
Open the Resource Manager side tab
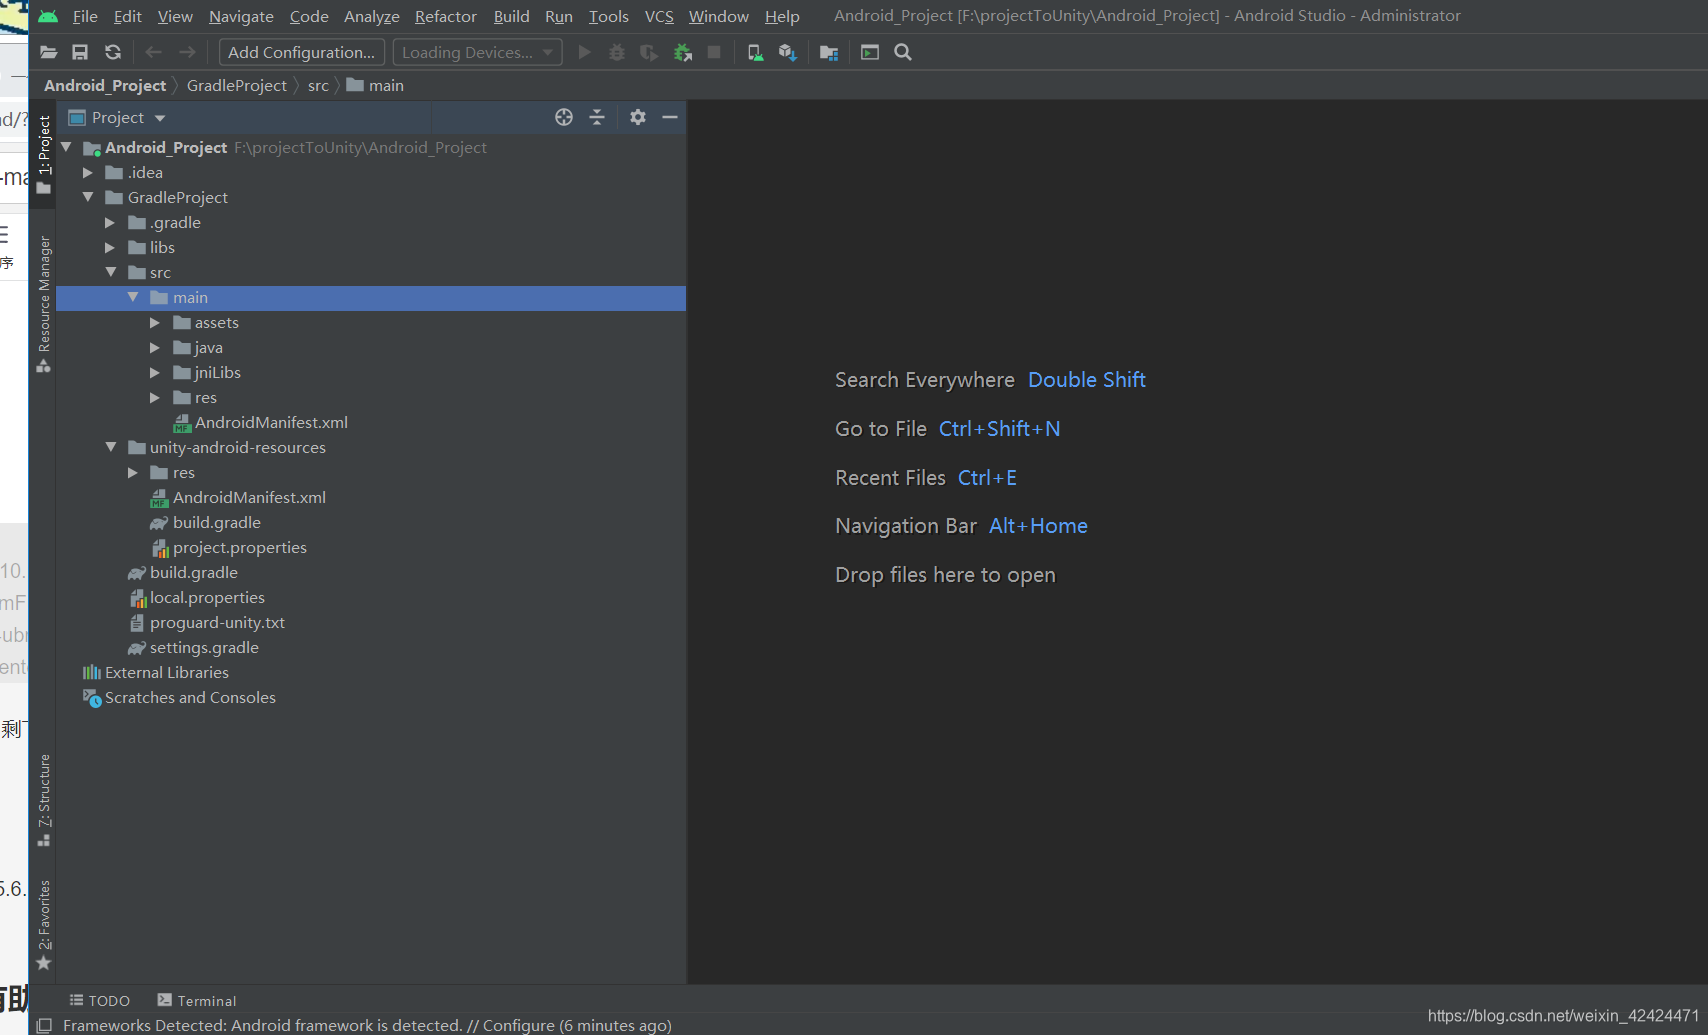coord(43,303)
